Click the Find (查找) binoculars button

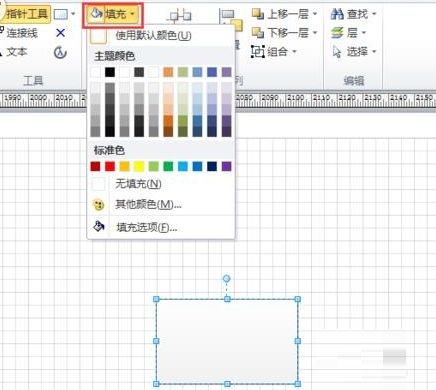(x=349, y=14)
